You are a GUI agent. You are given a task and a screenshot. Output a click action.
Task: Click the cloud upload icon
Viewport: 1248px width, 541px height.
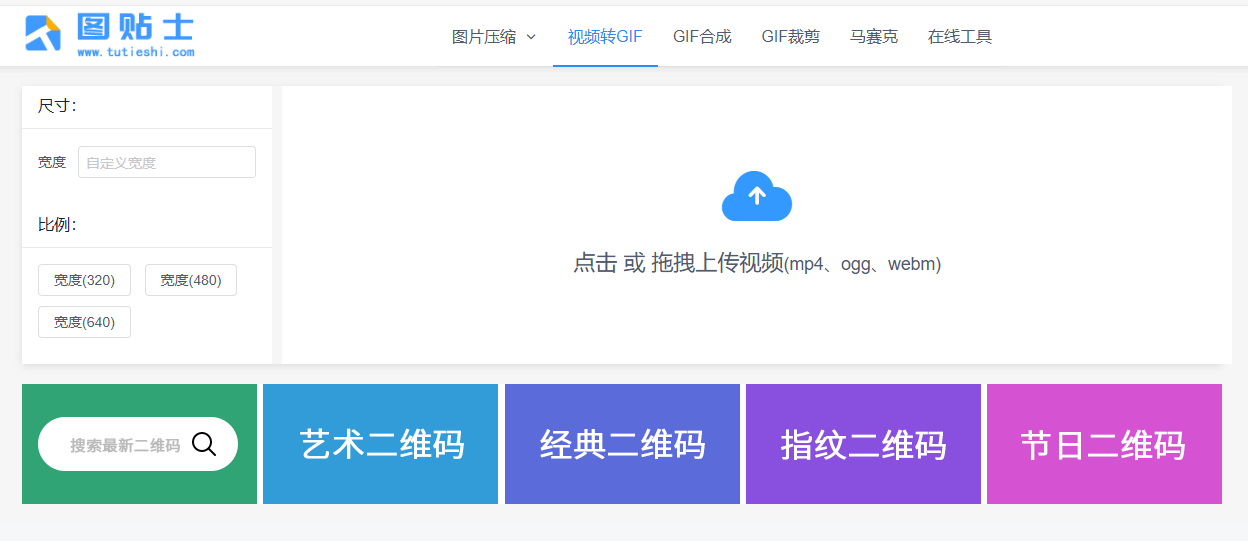757,196
